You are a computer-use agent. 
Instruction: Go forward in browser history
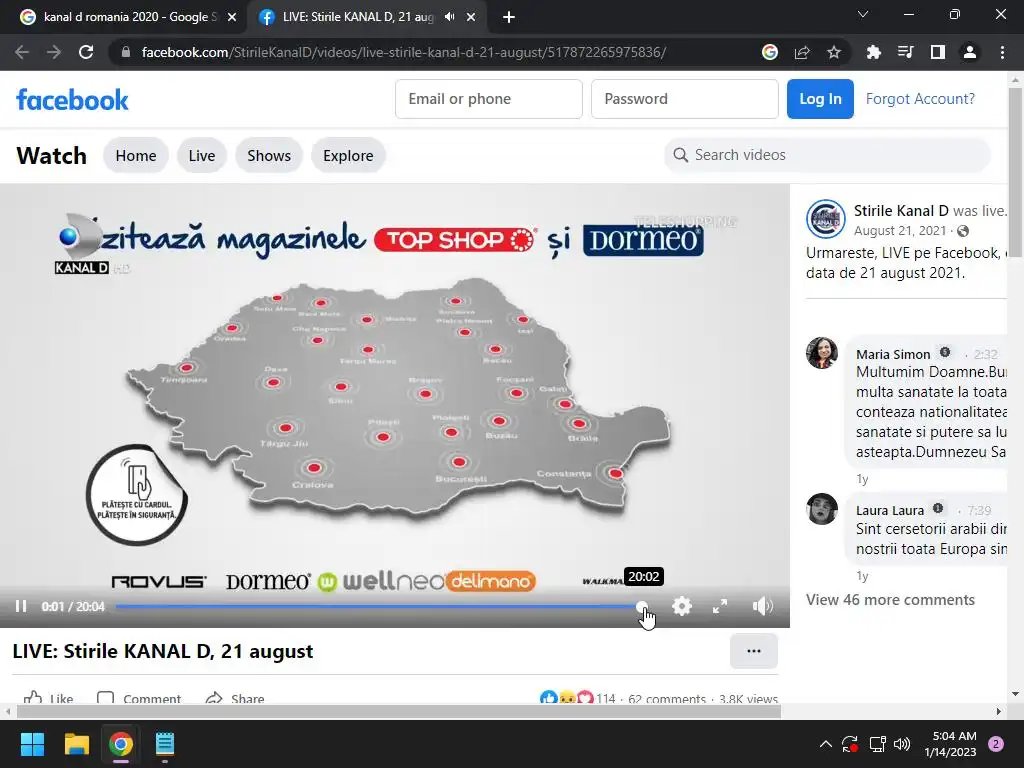[x=54, y=52]
